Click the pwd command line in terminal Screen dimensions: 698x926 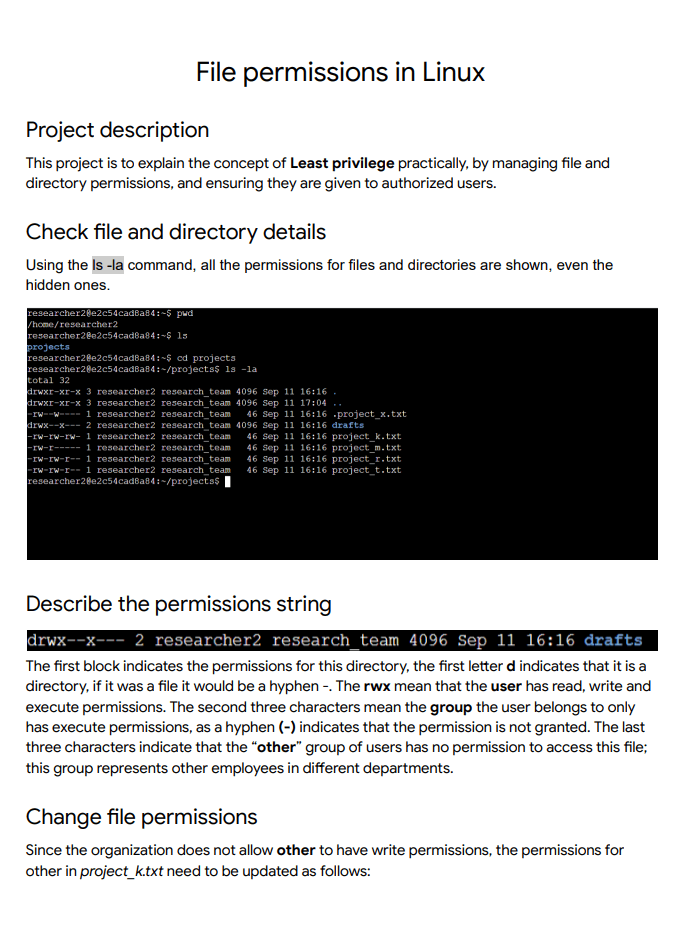[110, 313]
